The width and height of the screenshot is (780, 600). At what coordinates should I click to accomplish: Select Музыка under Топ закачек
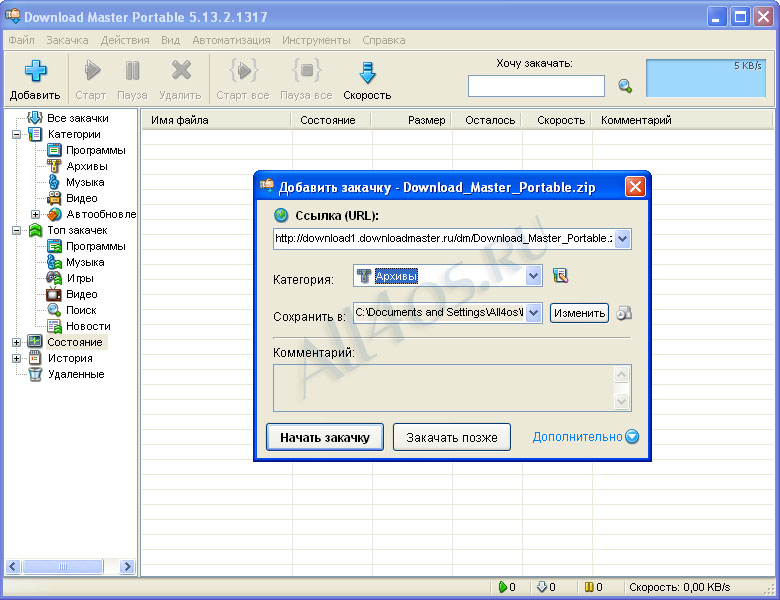[x=85, y=262]
